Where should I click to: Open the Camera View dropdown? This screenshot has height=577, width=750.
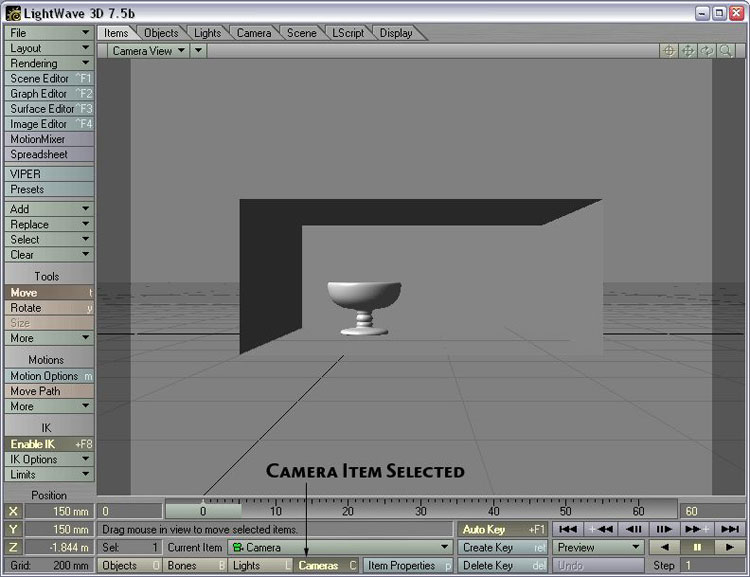(x=149, y=51)
